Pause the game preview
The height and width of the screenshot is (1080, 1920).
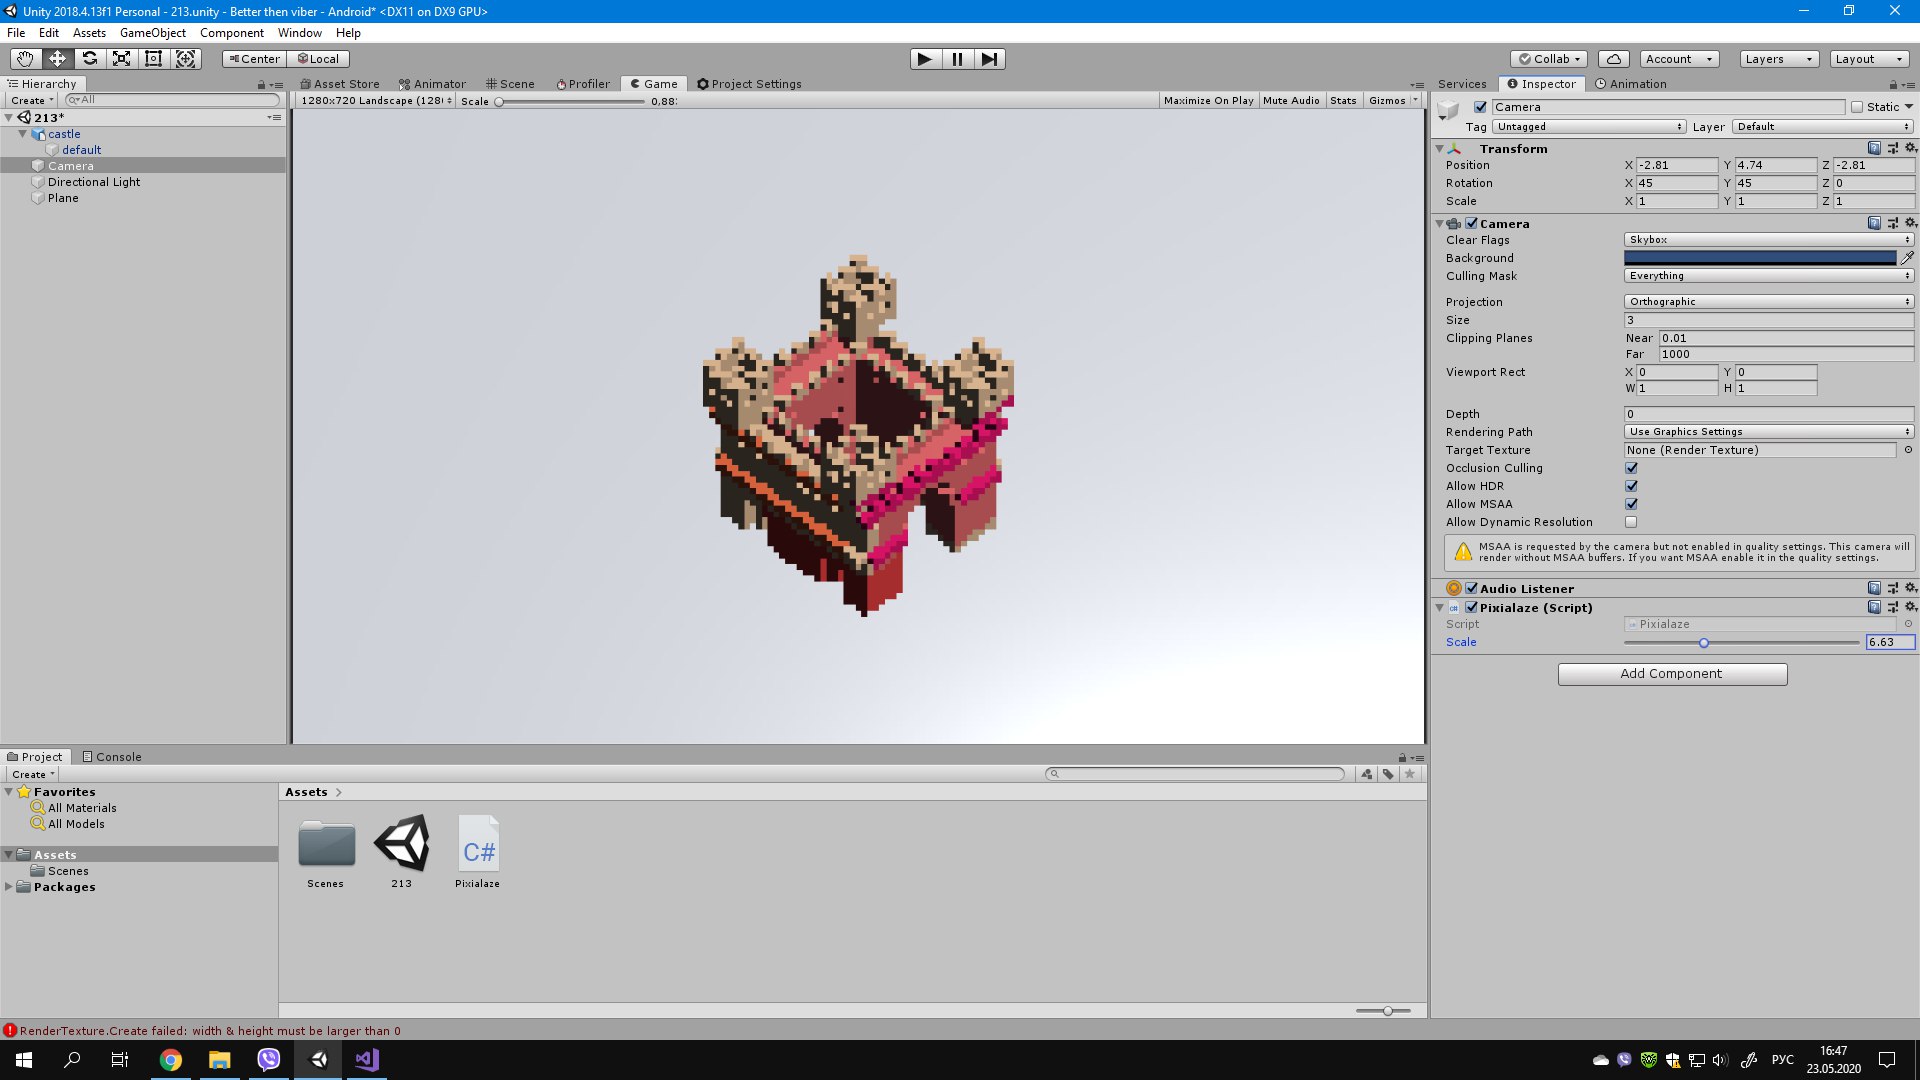[x=957, y=59]
